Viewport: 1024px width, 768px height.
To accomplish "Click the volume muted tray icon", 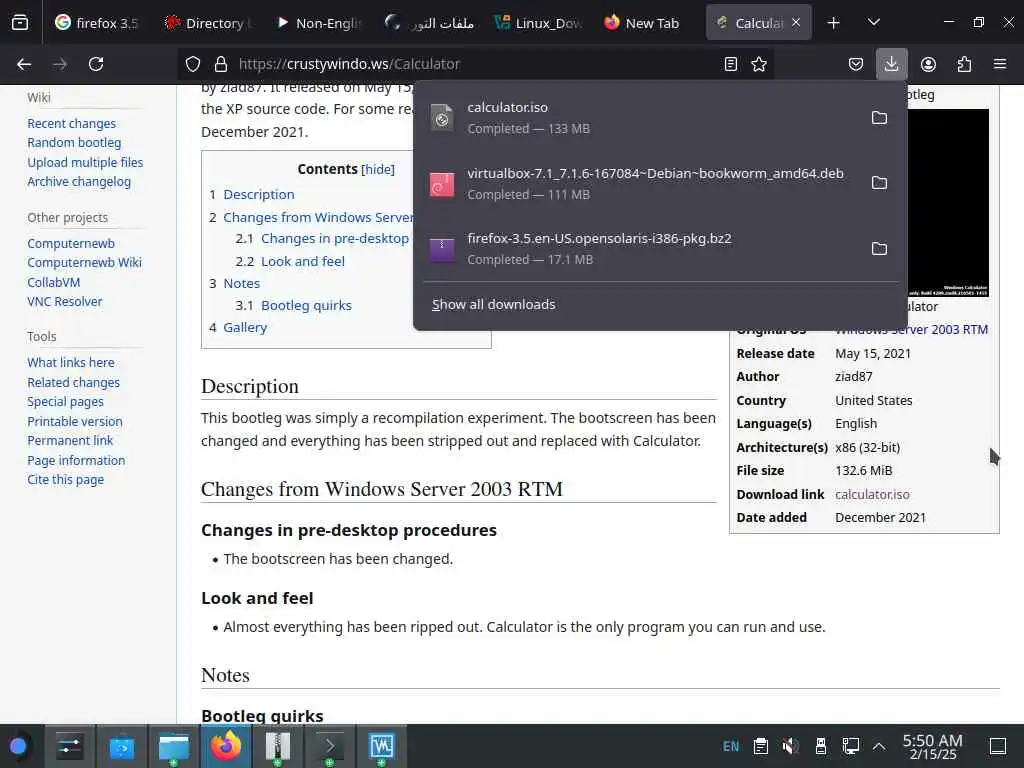I will point(790,746).
